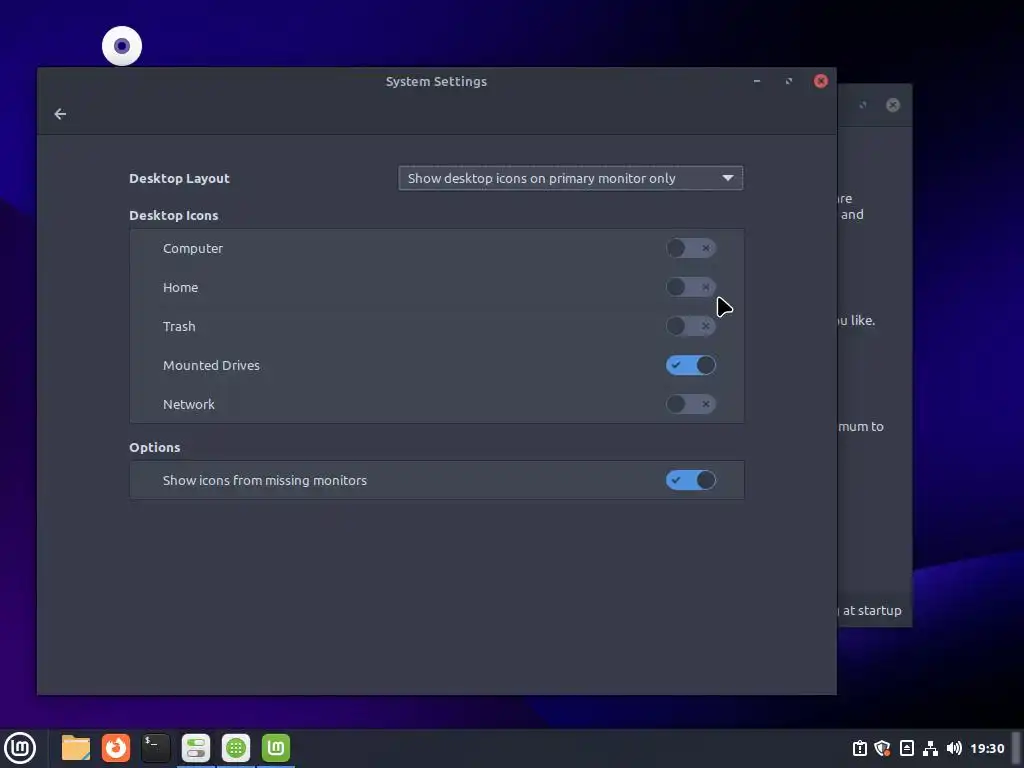This screenshot has height=768, width=1024.
Task: Maximize the background window behind System Settings
Action: click(x=863, y=105)
